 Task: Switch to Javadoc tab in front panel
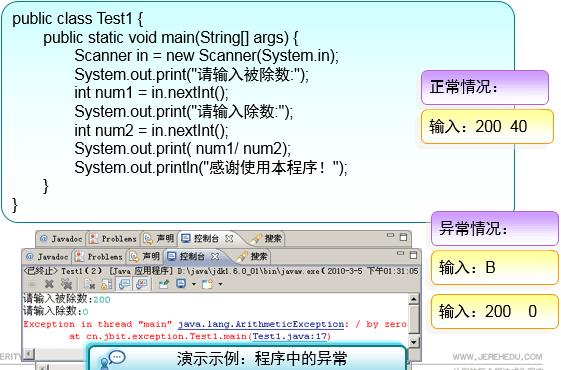tap(47, 257)
